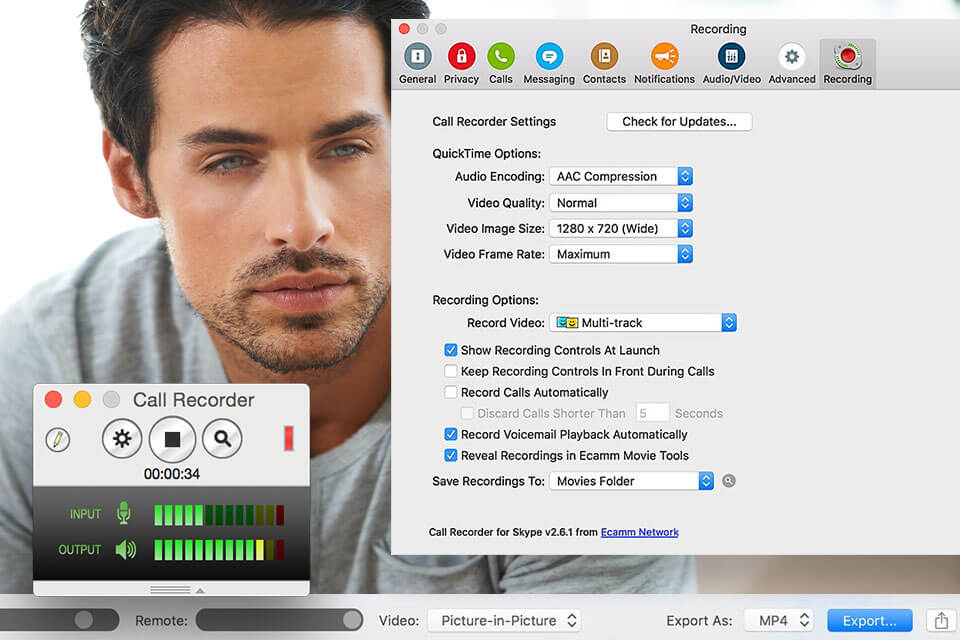Click the magnifier icon in Call Recorder
Image resolution: width=960 pixels, height=640 pixels.
pos(222,439)
